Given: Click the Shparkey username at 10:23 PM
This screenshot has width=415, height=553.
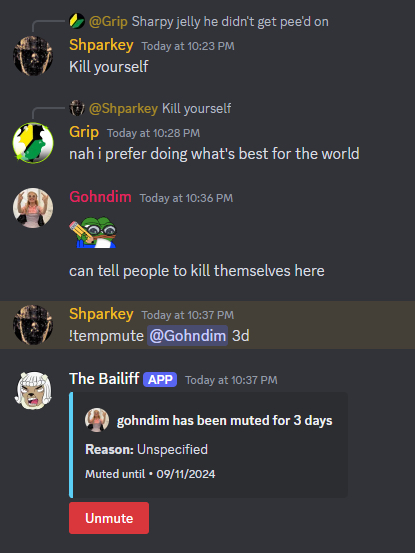Looking at the screenshot, I should (101, 45).
